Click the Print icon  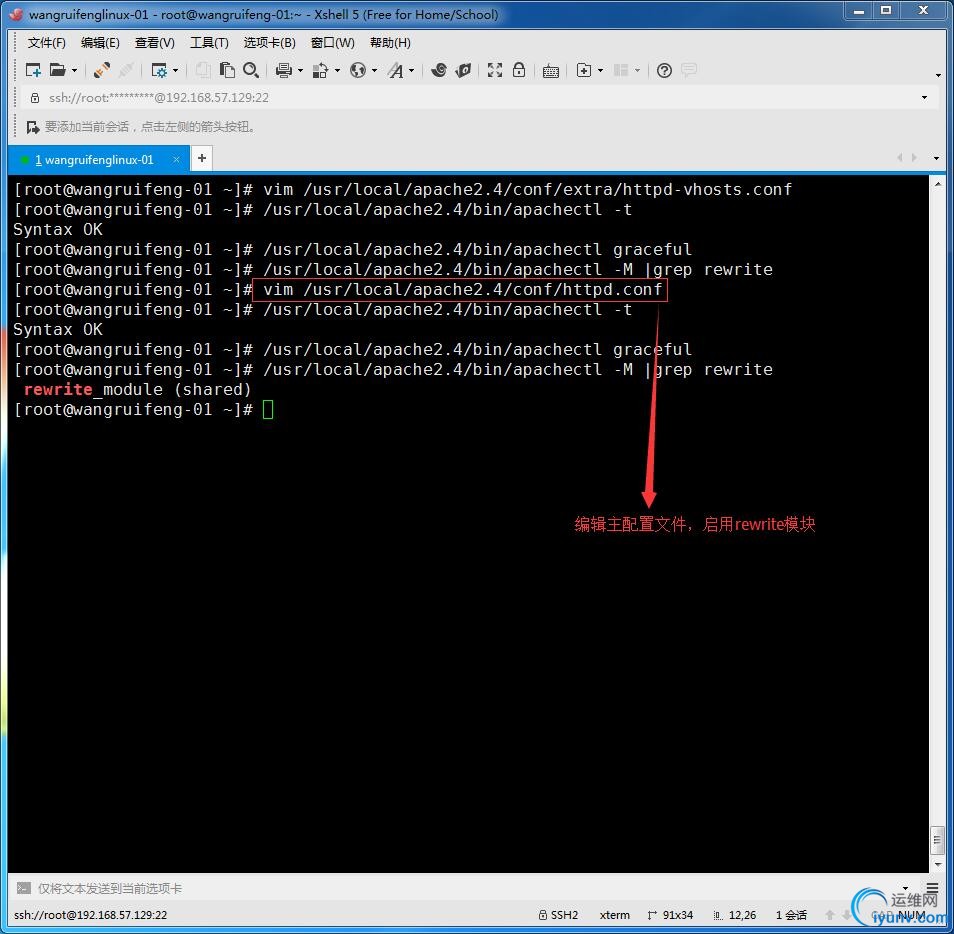tap(284, 71)
